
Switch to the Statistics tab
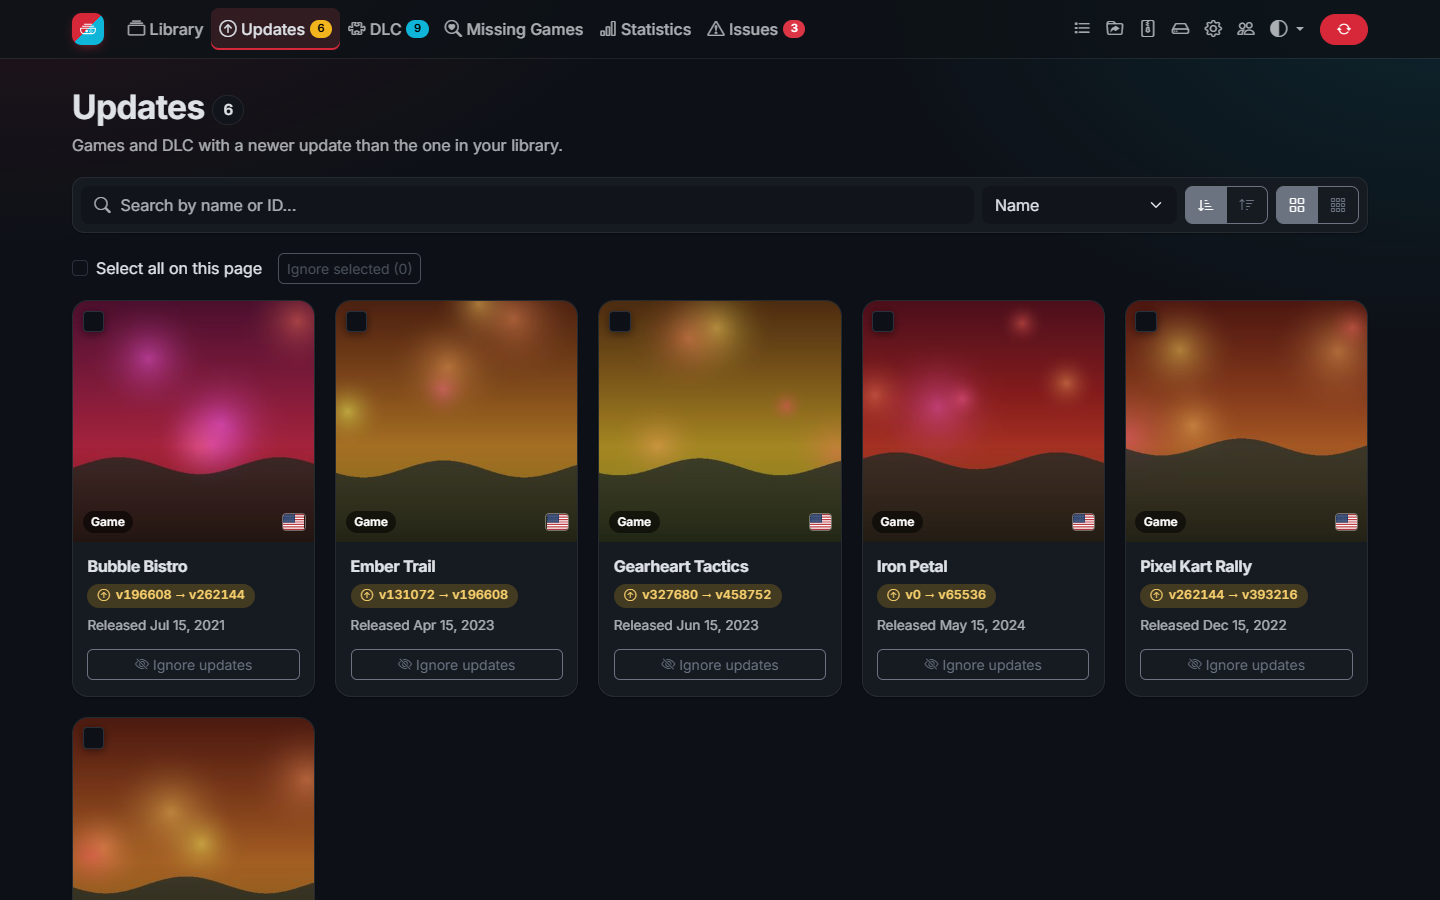pos(645,29)
